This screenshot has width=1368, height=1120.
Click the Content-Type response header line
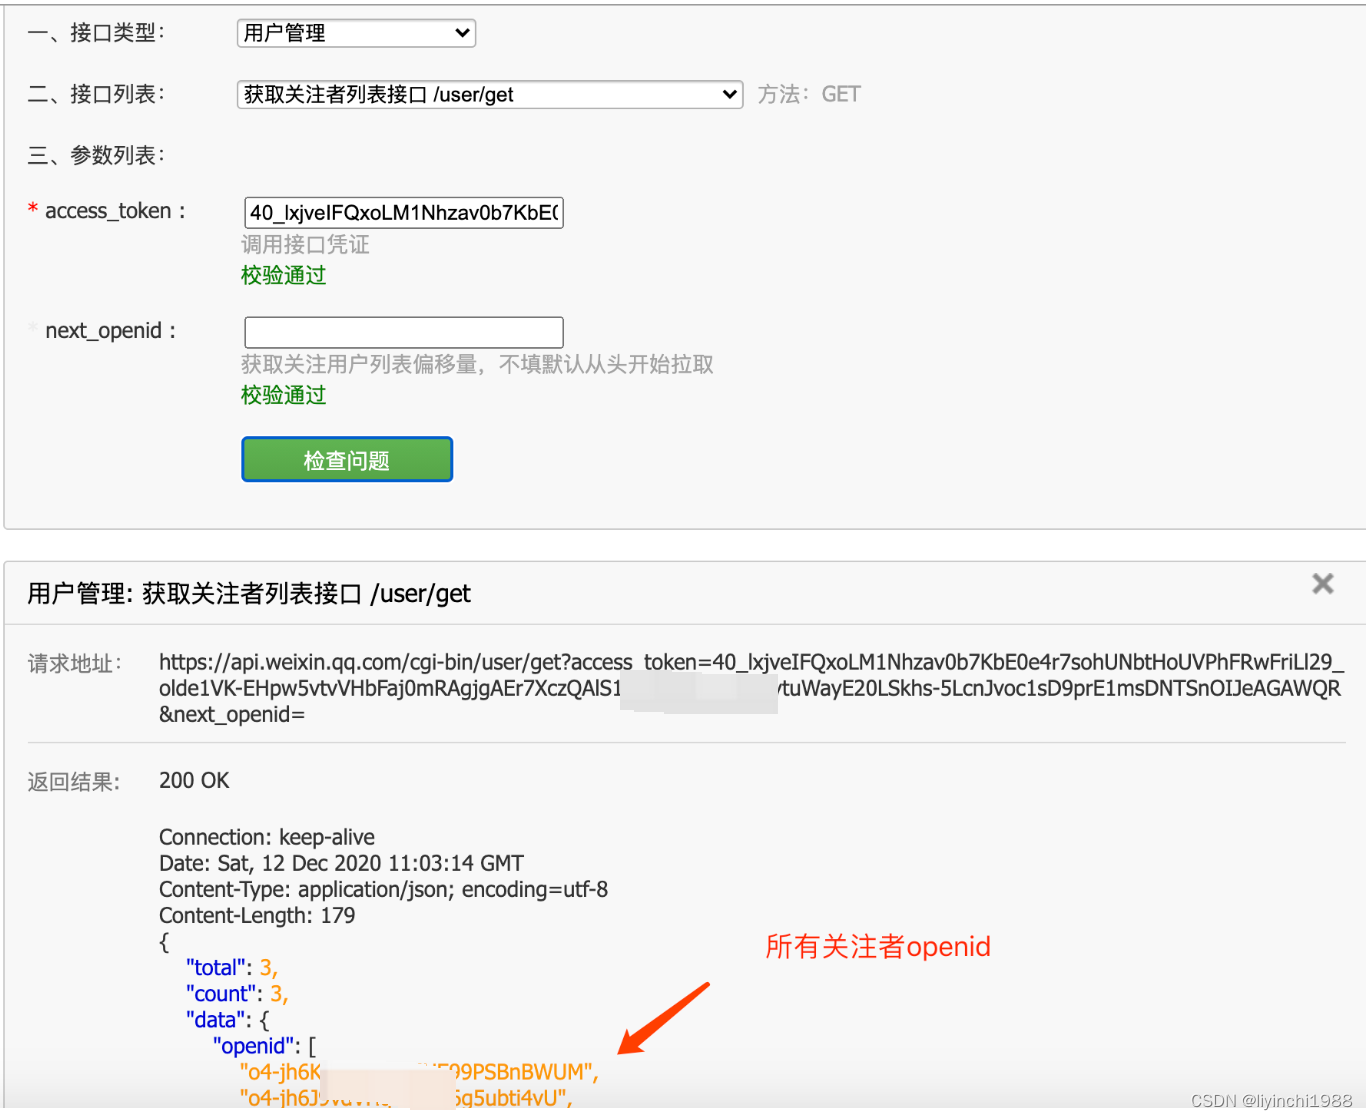[x=383, y=889]
